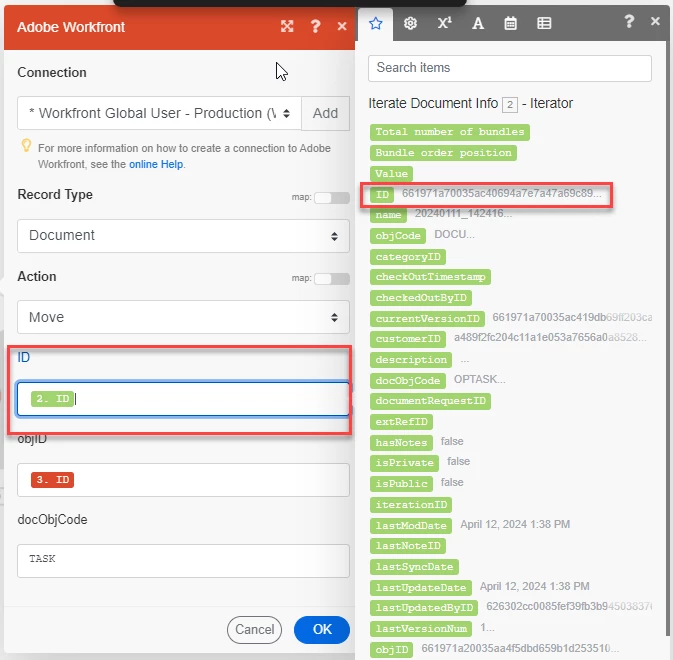Open the Record Type Document dropdown
The height and width of the screenshot is (660, 673).
pos(183,236)
